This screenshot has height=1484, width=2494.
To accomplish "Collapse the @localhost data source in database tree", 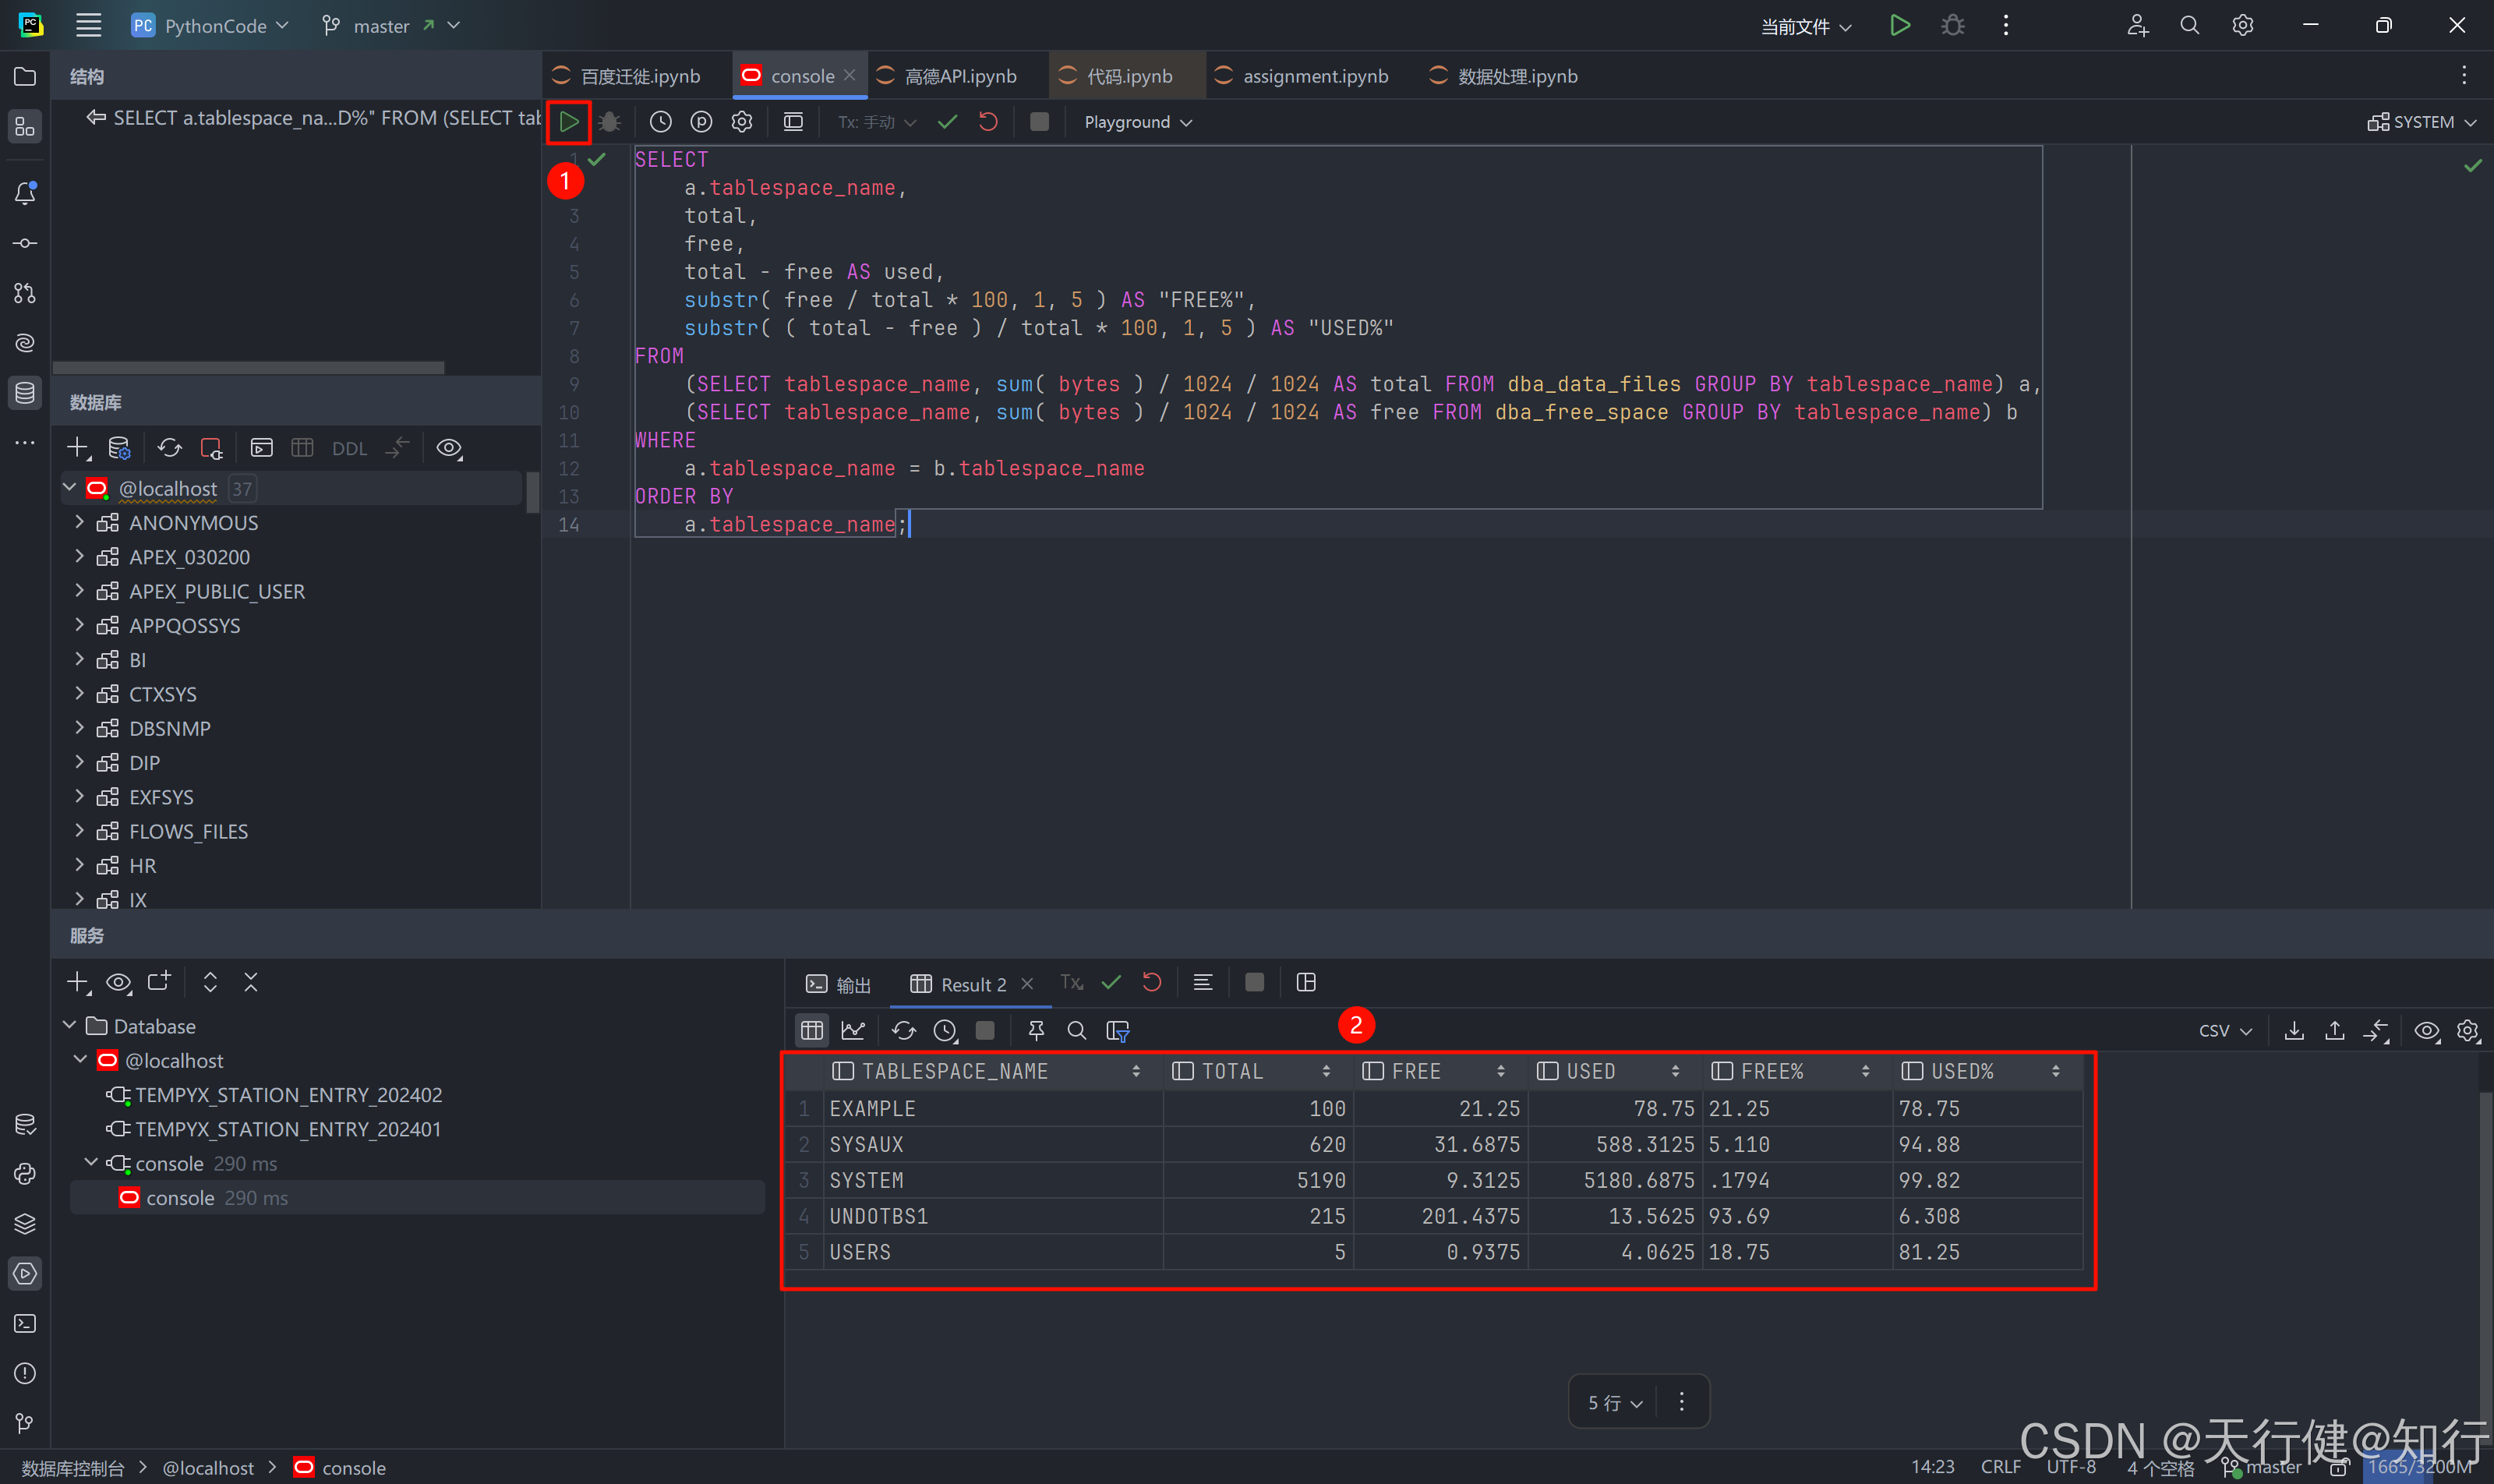I will click(x=70, y=488).
